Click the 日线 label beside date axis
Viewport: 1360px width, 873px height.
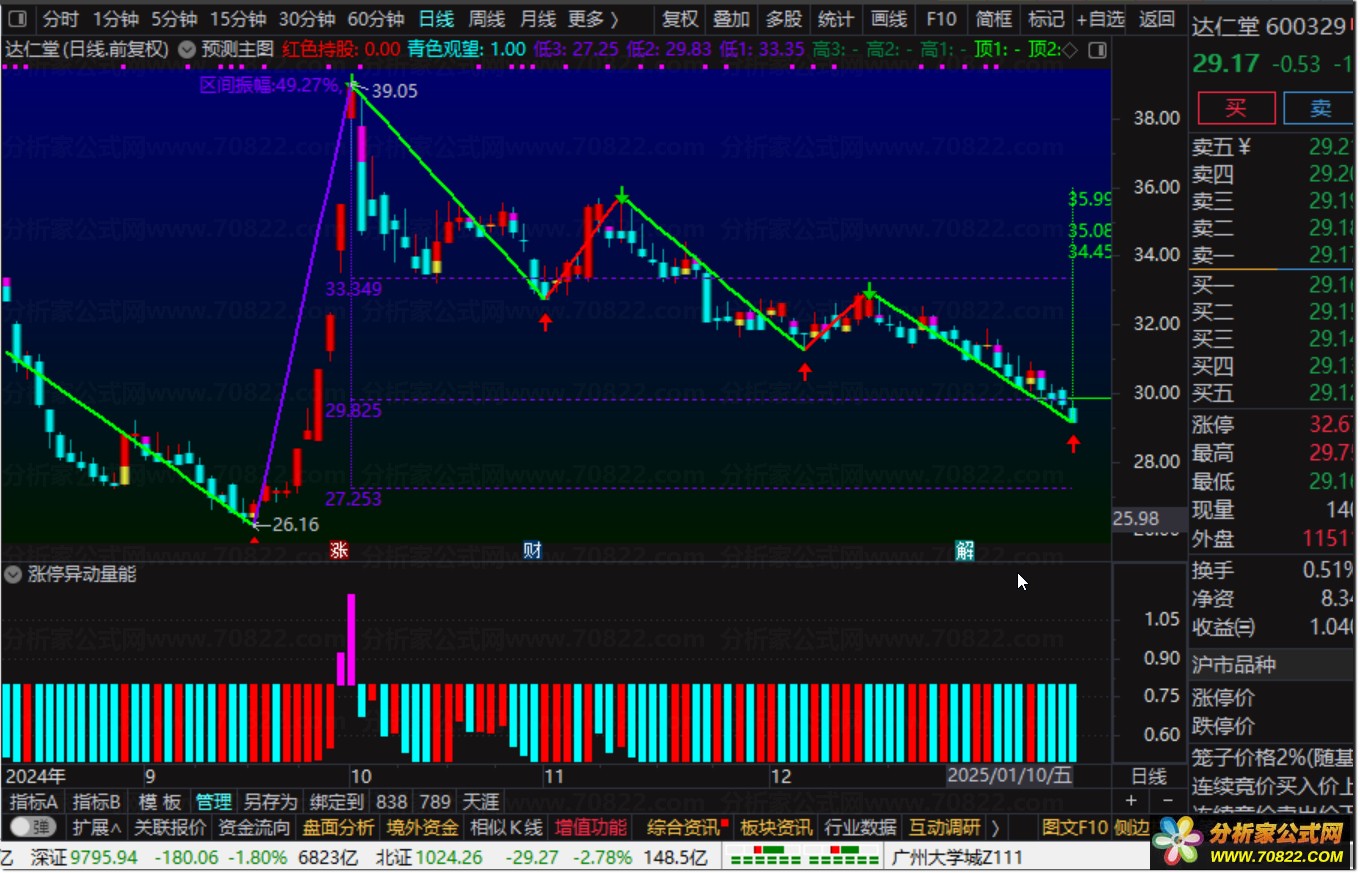1148,776
